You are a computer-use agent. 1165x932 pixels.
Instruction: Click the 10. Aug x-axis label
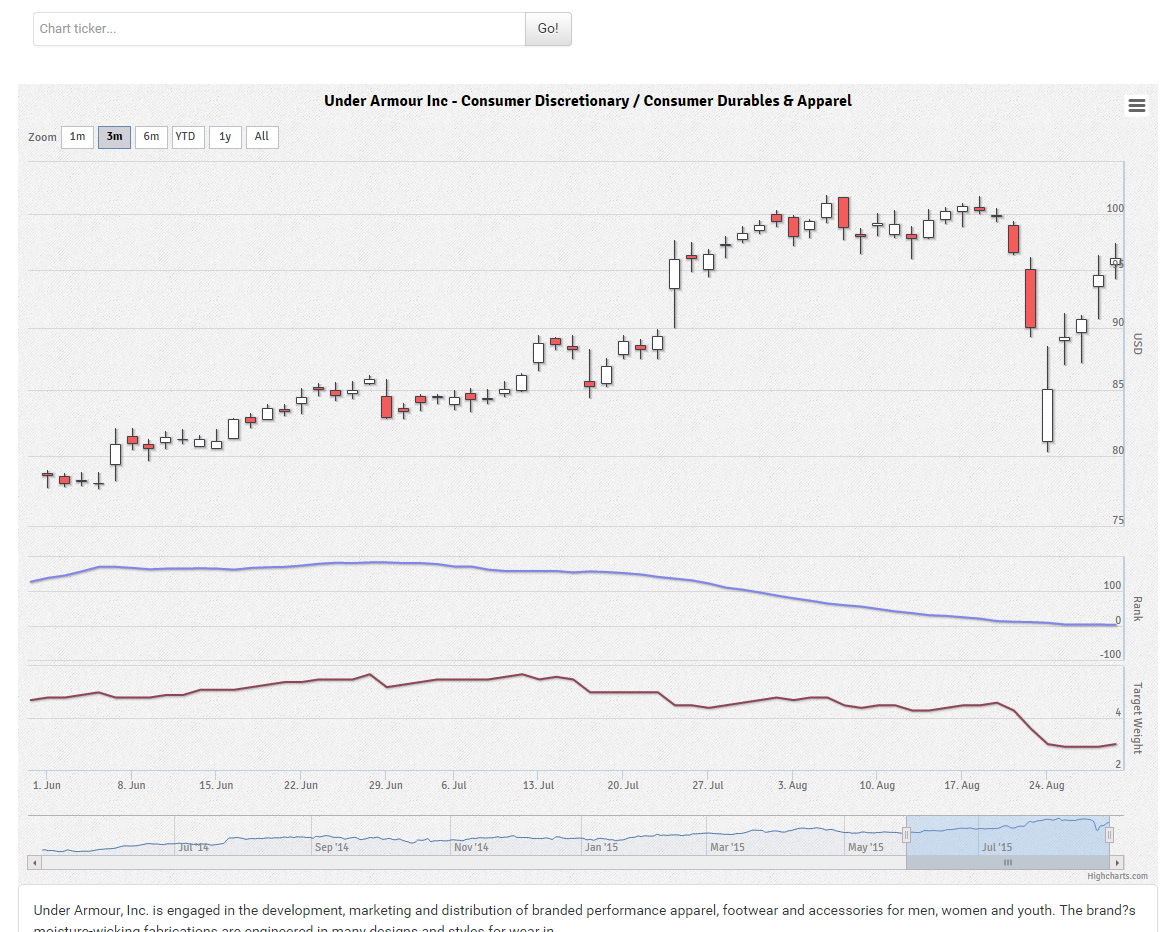coord(877,785)
